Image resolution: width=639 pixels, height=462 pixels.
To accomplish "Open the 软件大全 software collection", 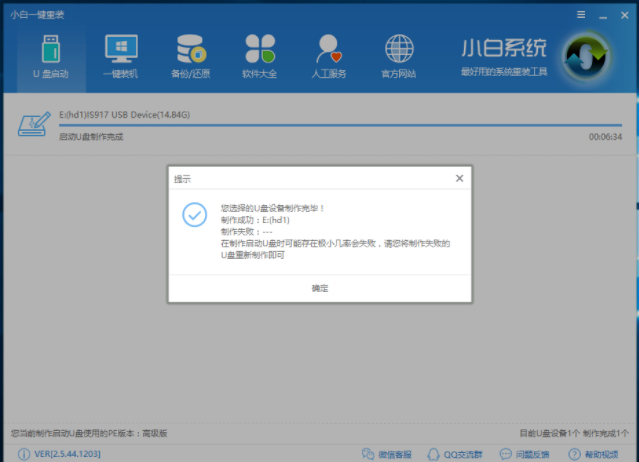I will click(x=260, y=56).
